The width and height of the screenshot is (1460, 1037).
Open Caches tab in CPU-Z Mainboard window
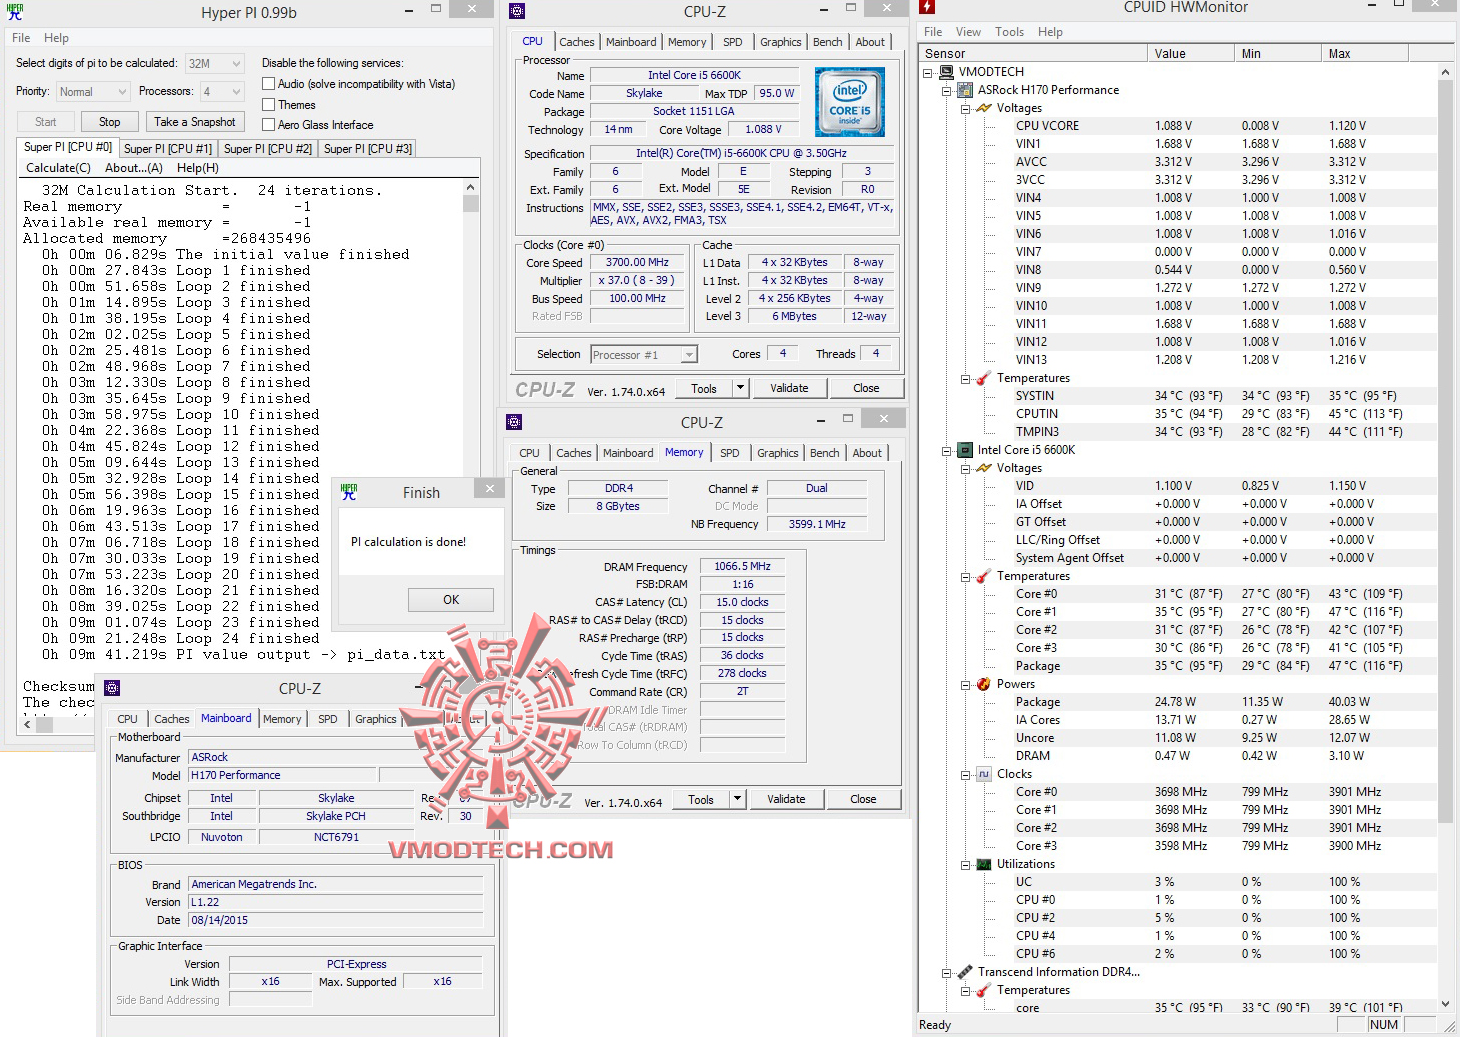pos(172,719)
